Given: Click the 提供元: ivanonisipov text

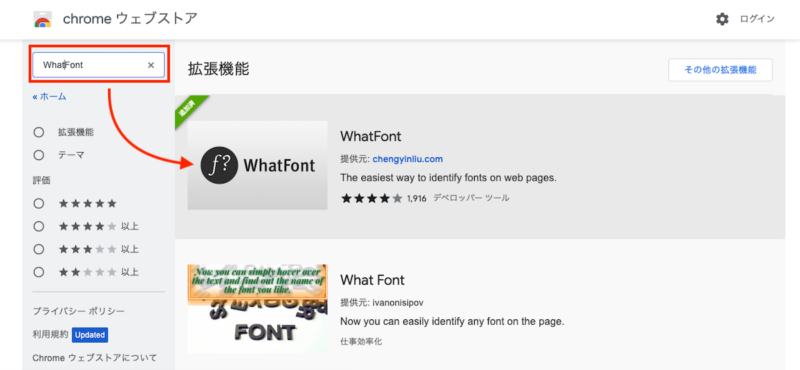Looking at the screenshot, I should [x=382, y=303].
